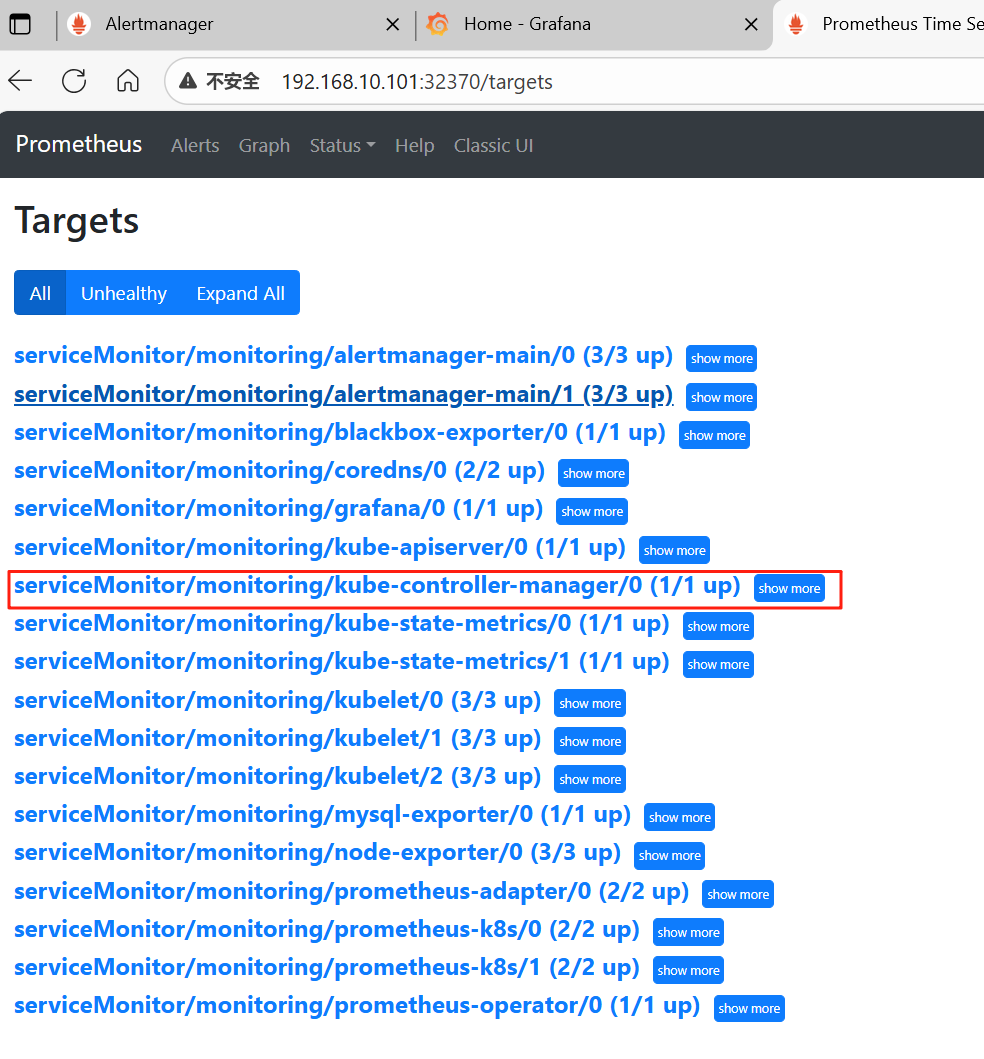Image resolution: width=984 pixels, height=1059 pixels.
Task: Show more for alertmanager-main/1
Action: point(721,397)
